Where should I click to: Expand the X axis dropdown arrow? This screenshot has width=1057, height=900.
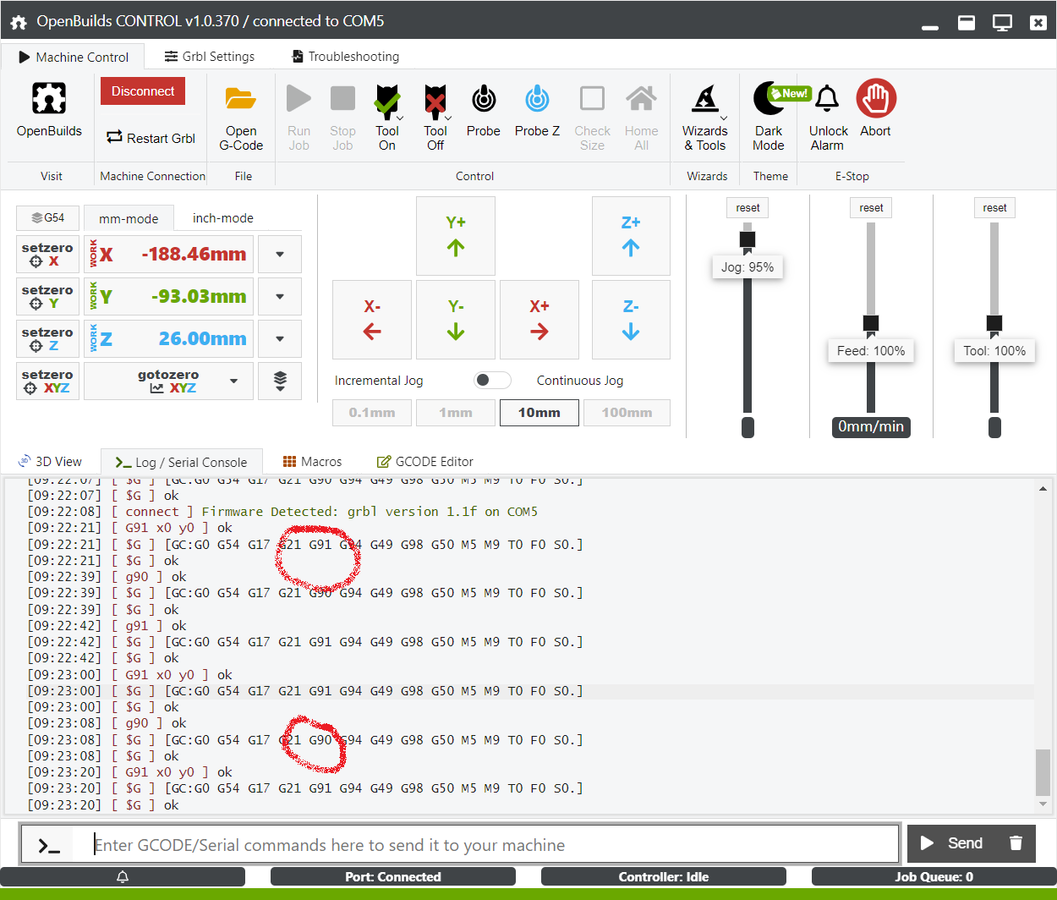[280, 254]
